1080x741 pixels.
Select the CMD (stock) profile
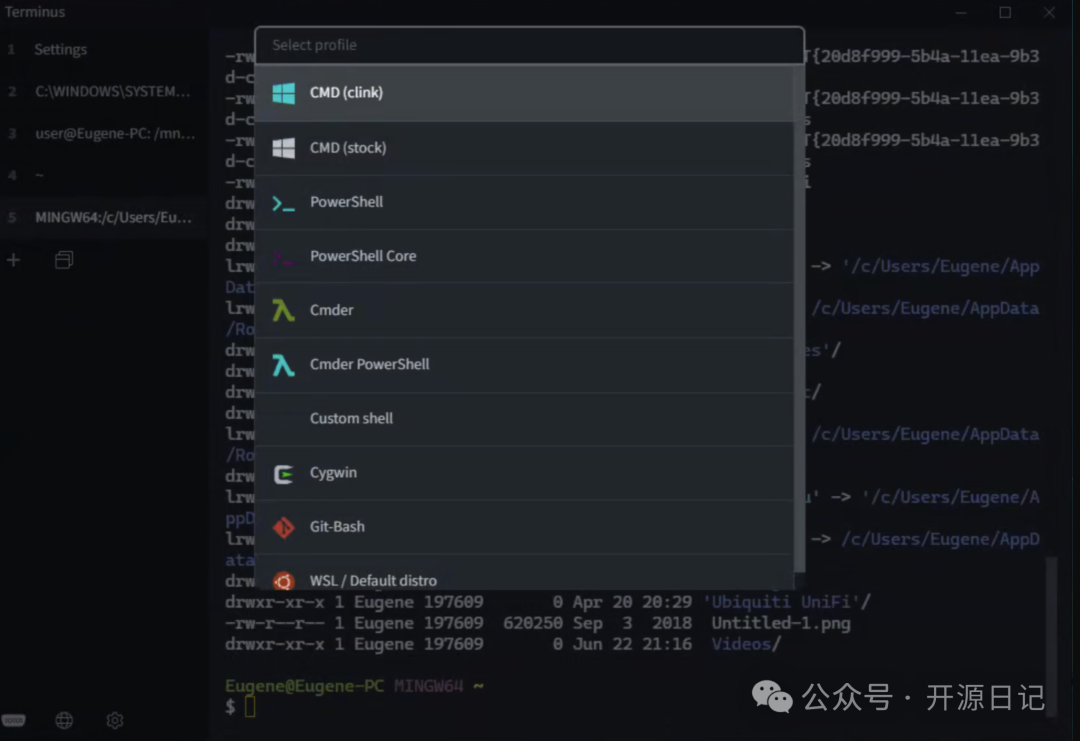click(x=524, y=148)
